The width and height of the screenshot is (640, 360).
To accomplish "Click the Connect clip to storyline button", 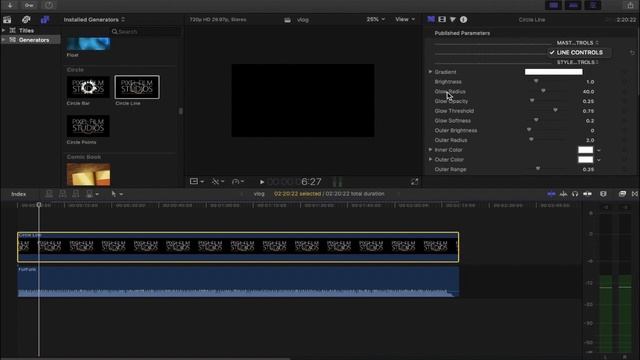I will (49, 194).
